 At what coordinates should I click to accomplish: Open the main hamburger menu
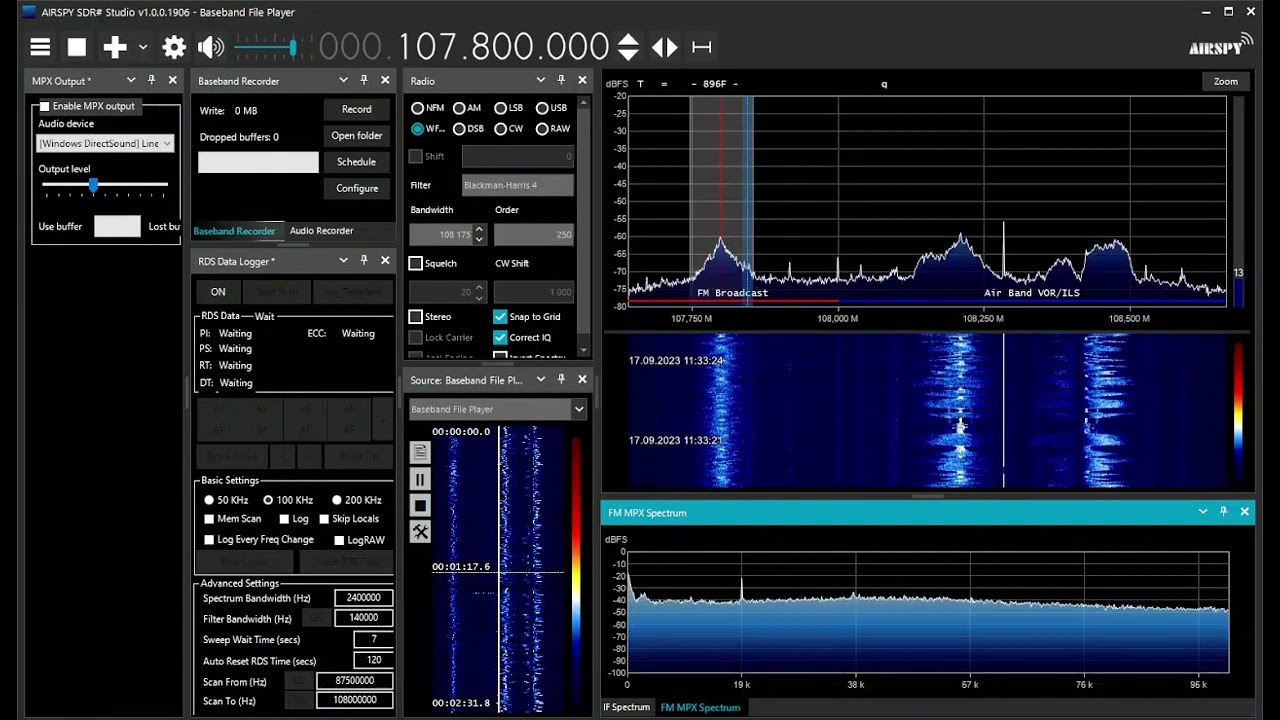click(40, 47)
